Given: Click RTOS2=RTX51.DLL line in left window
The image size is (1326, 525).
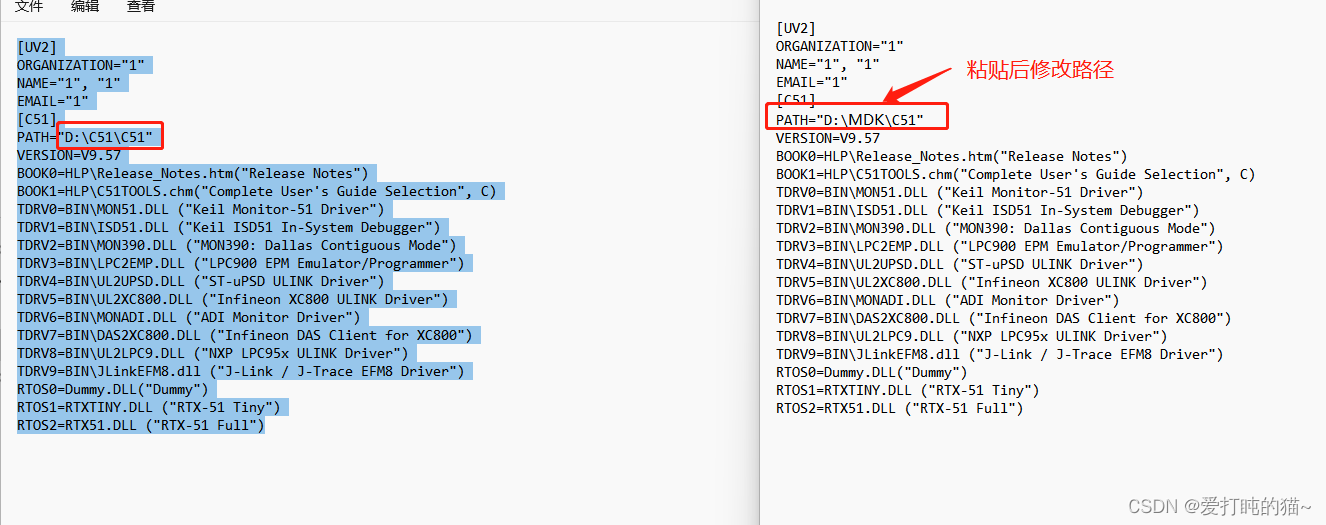Looking at the screenshot, I should [140, 425].
